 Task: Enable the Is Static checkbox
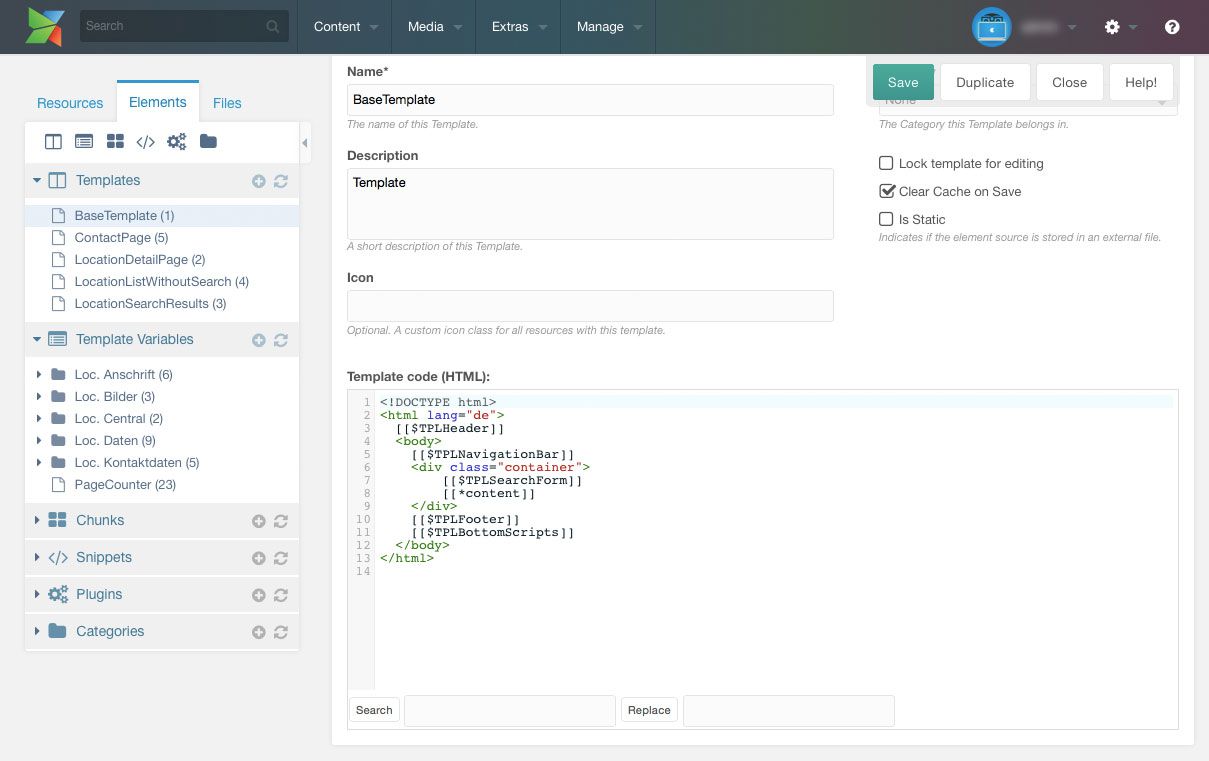886,219
